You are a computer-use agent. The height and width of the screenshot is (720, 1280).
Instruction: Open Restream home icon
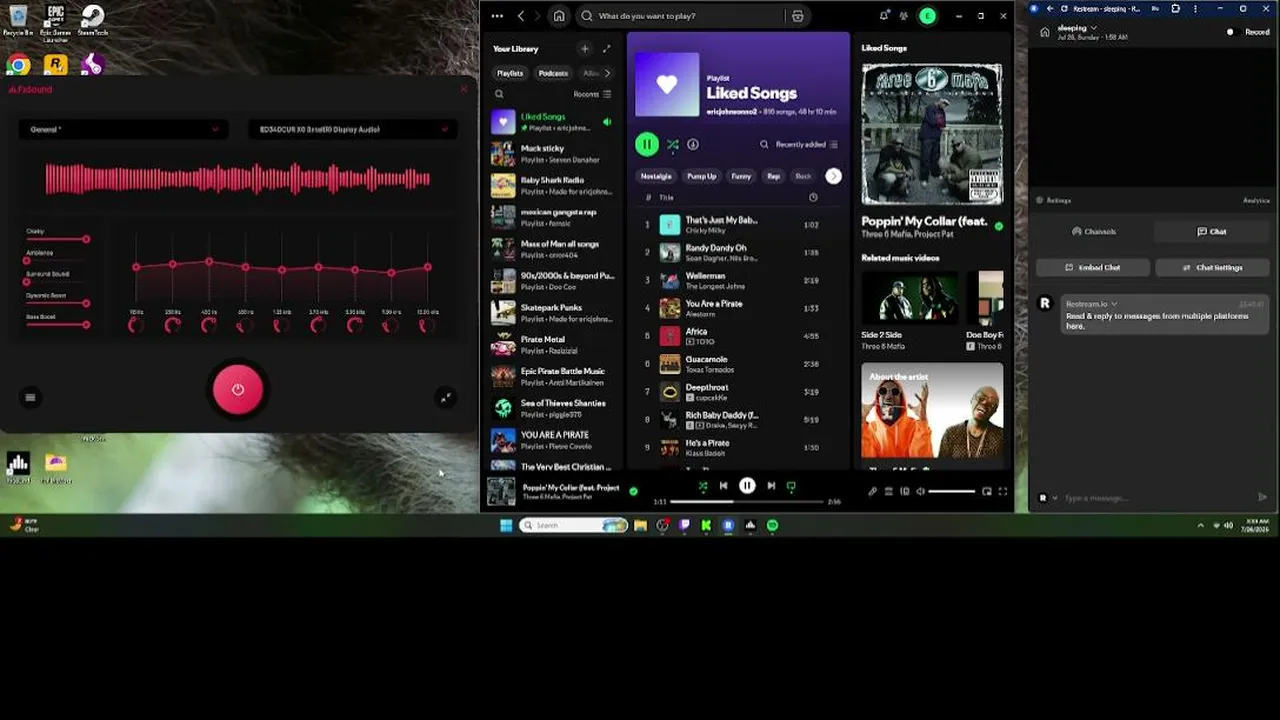(x=1044, y=32)
